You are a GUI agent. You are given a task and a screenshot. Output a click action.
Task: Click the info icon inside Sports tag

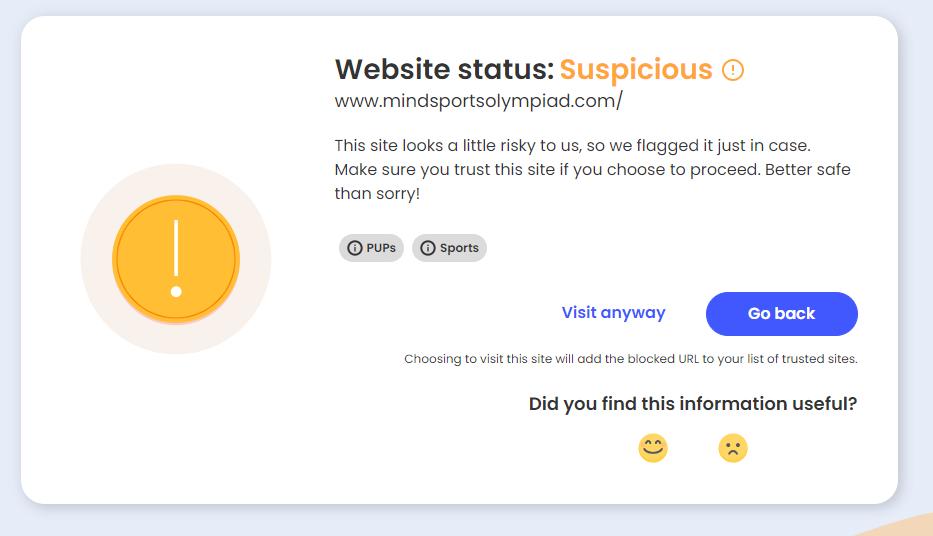428,248
